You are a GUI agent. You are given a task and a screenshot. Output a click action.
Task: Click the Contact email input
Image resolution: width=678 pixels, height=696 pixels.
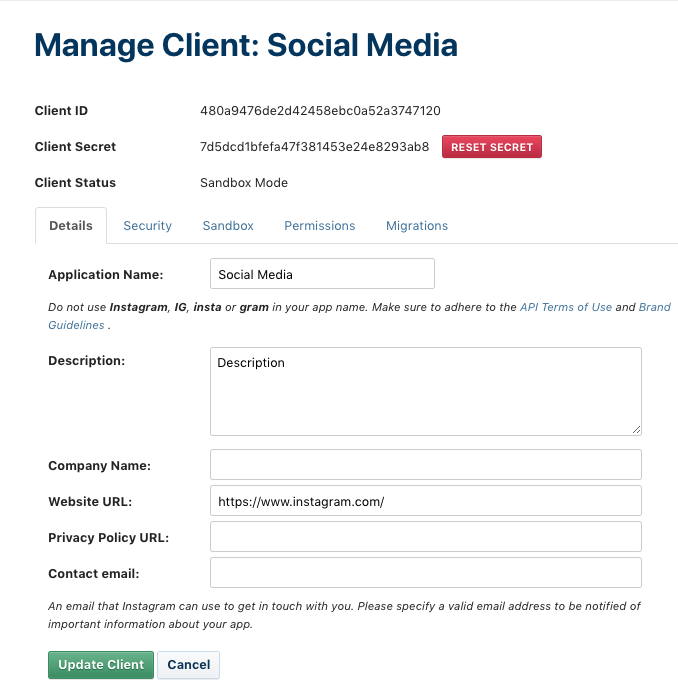(x=425, y=573)
